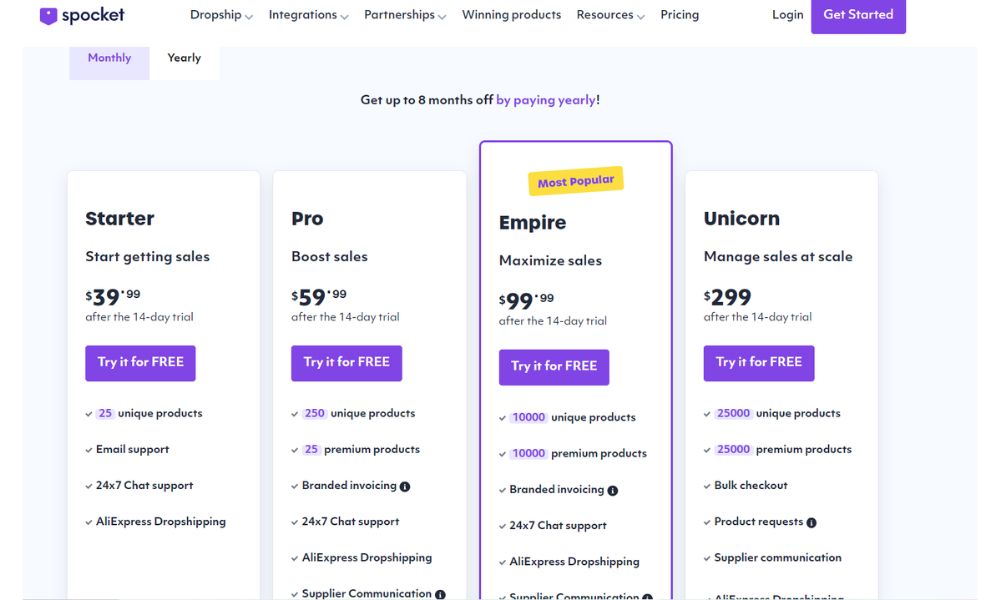Click info icon beside Pro Branded invoicing

[x=405, y=487]
